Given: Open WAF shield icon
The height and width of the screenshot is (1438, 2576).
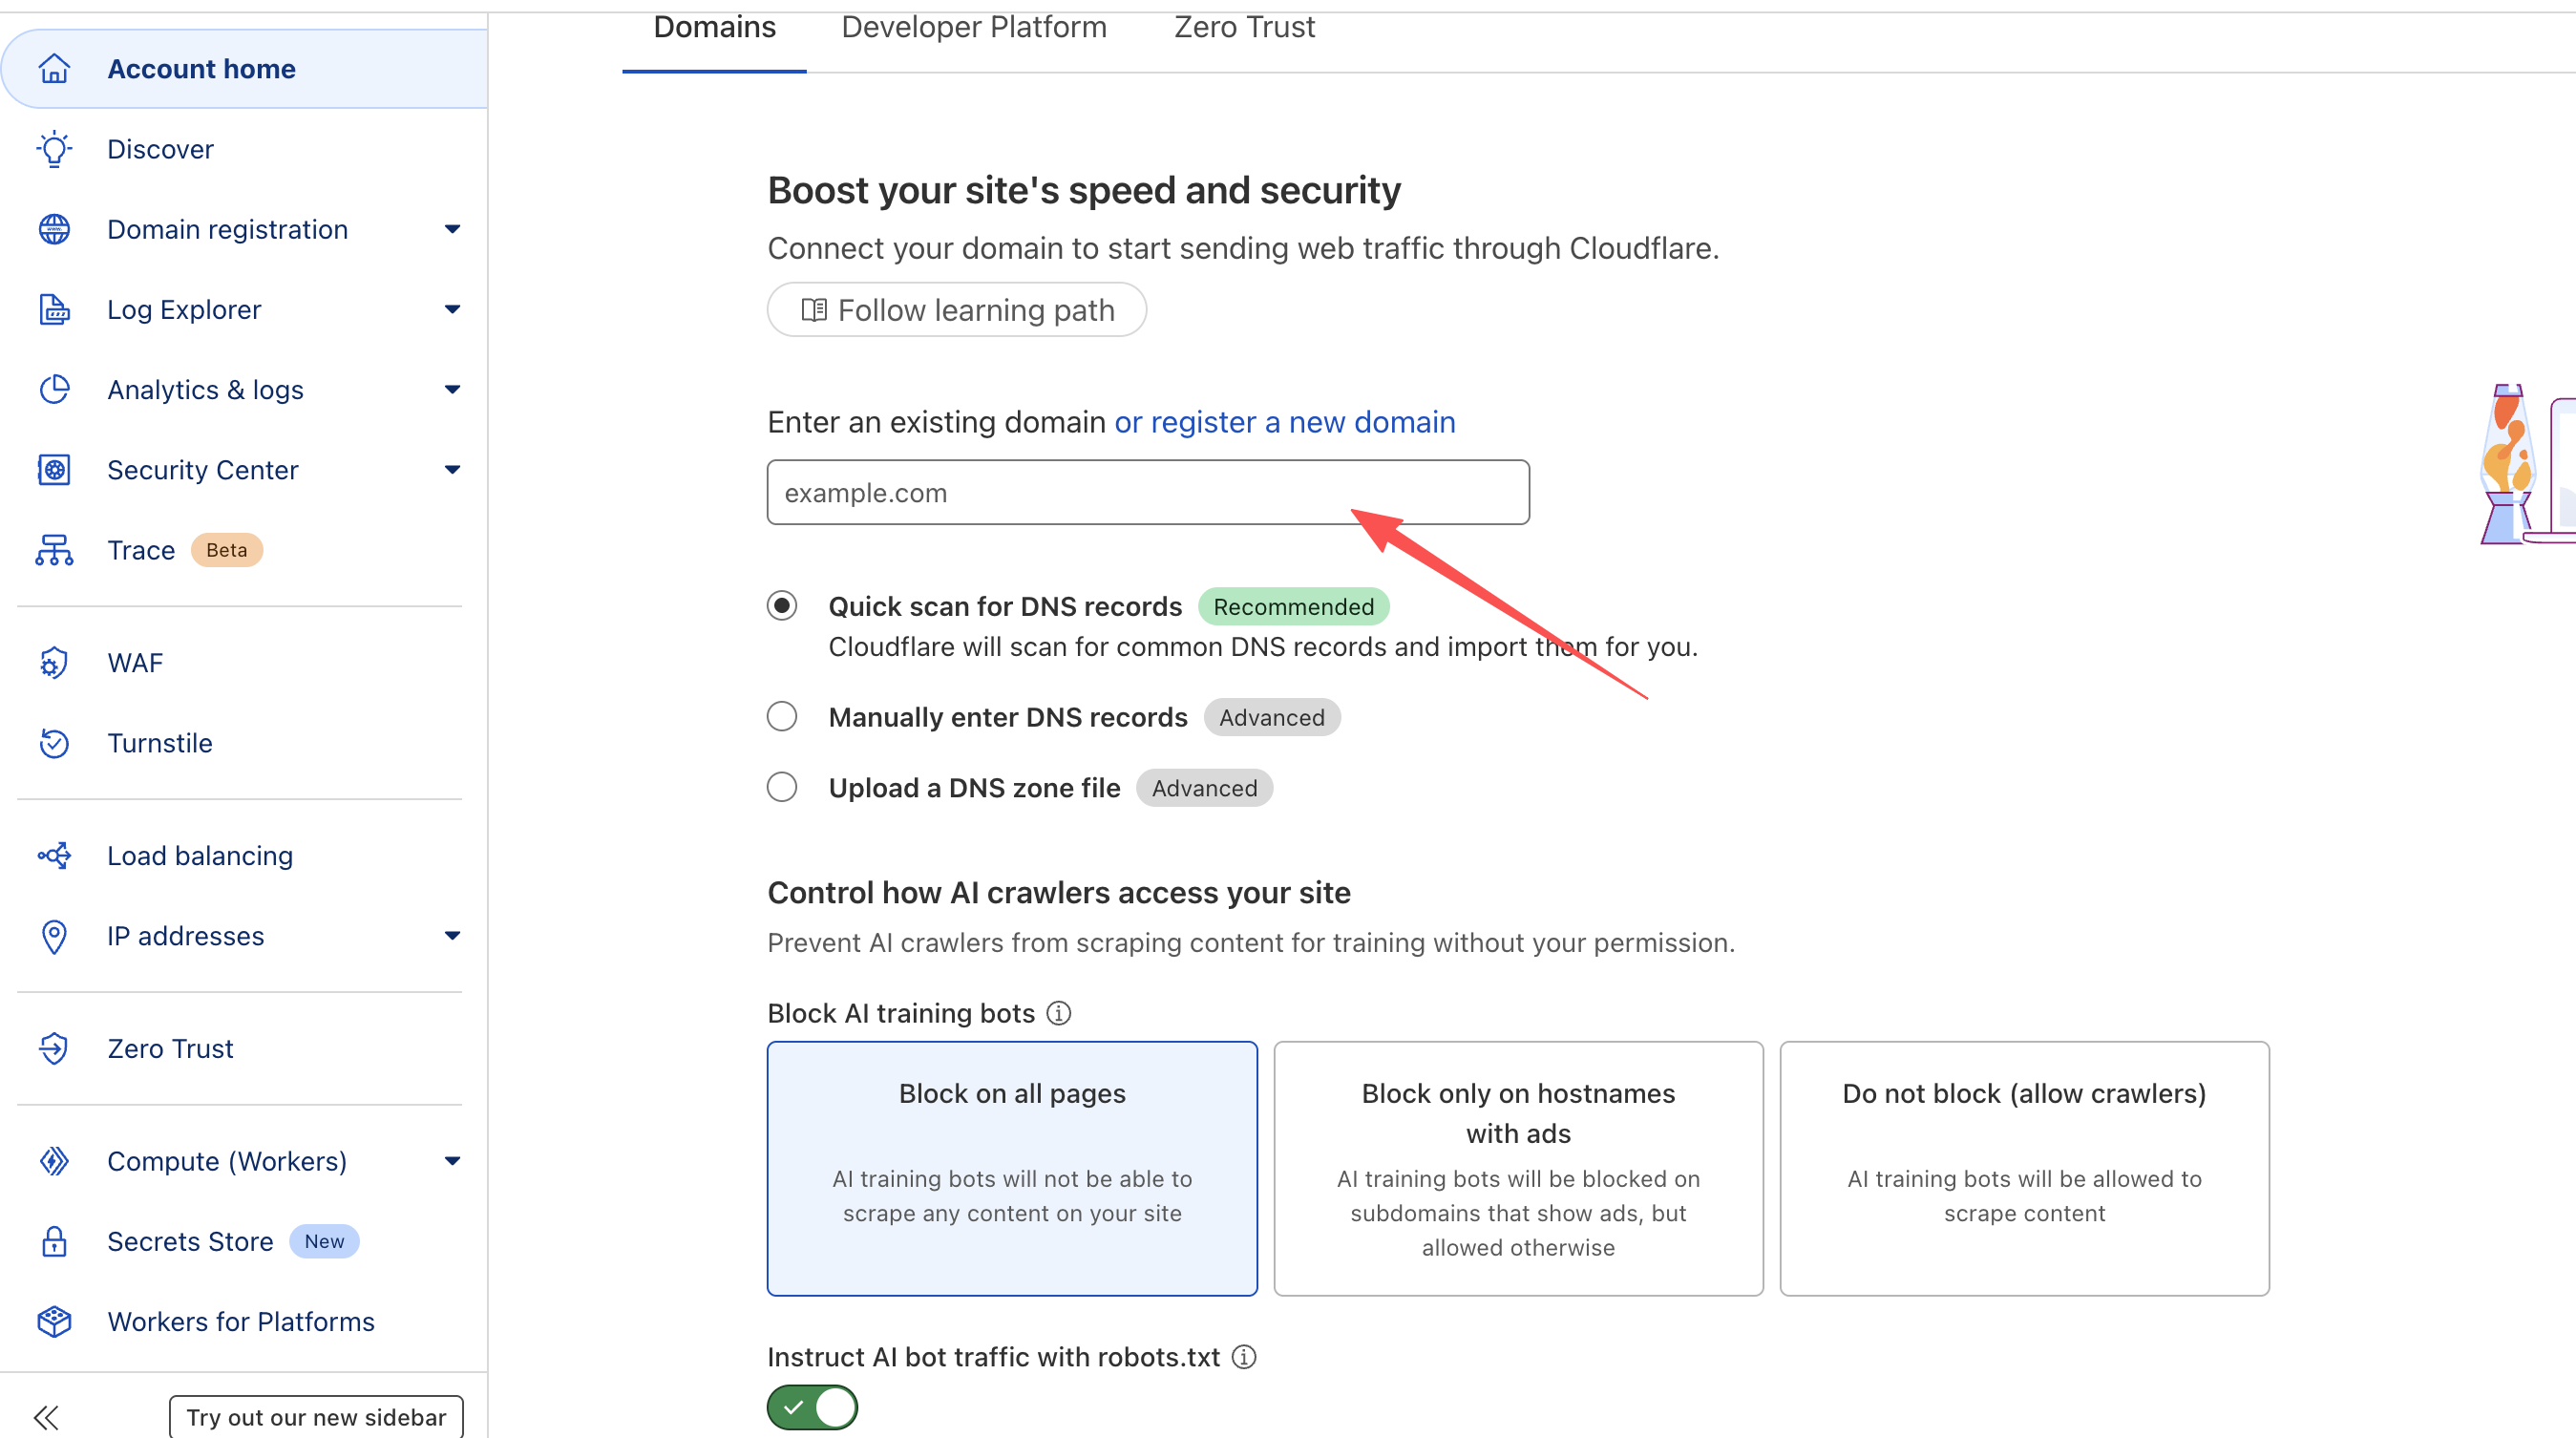Looking at the screenshot, I should coord(54,663).
